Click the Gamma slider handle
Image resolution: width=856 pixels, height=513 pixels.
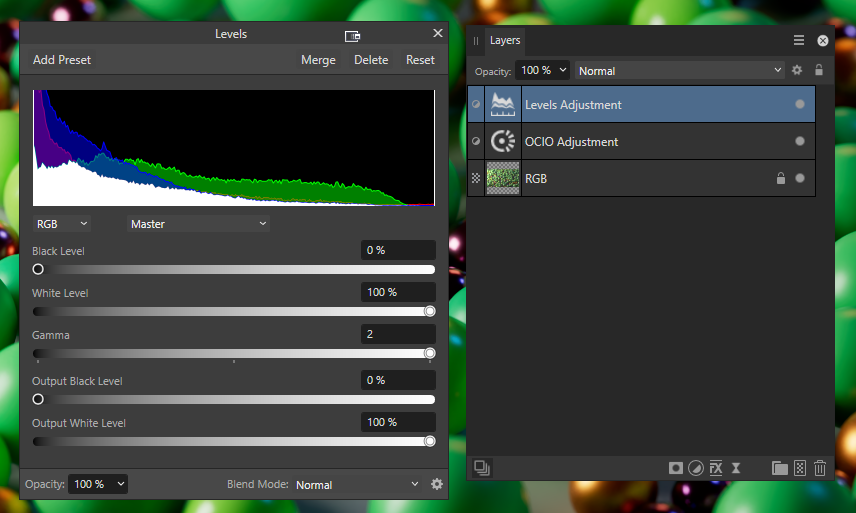[430, 353]
